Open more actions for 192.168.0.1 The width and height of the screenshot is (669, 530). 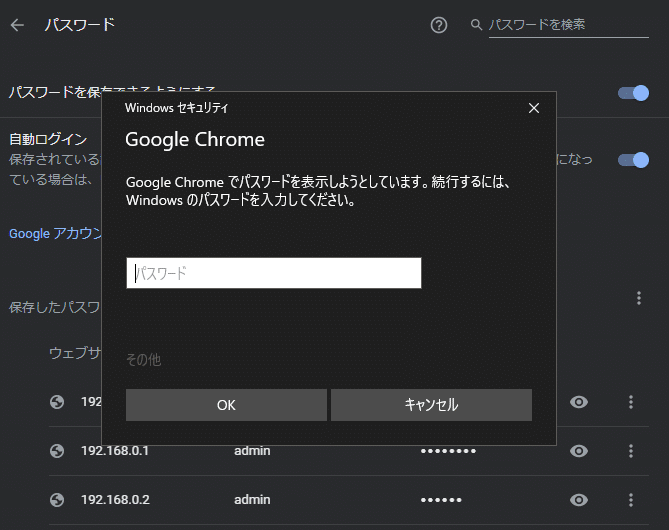(631, 451)
